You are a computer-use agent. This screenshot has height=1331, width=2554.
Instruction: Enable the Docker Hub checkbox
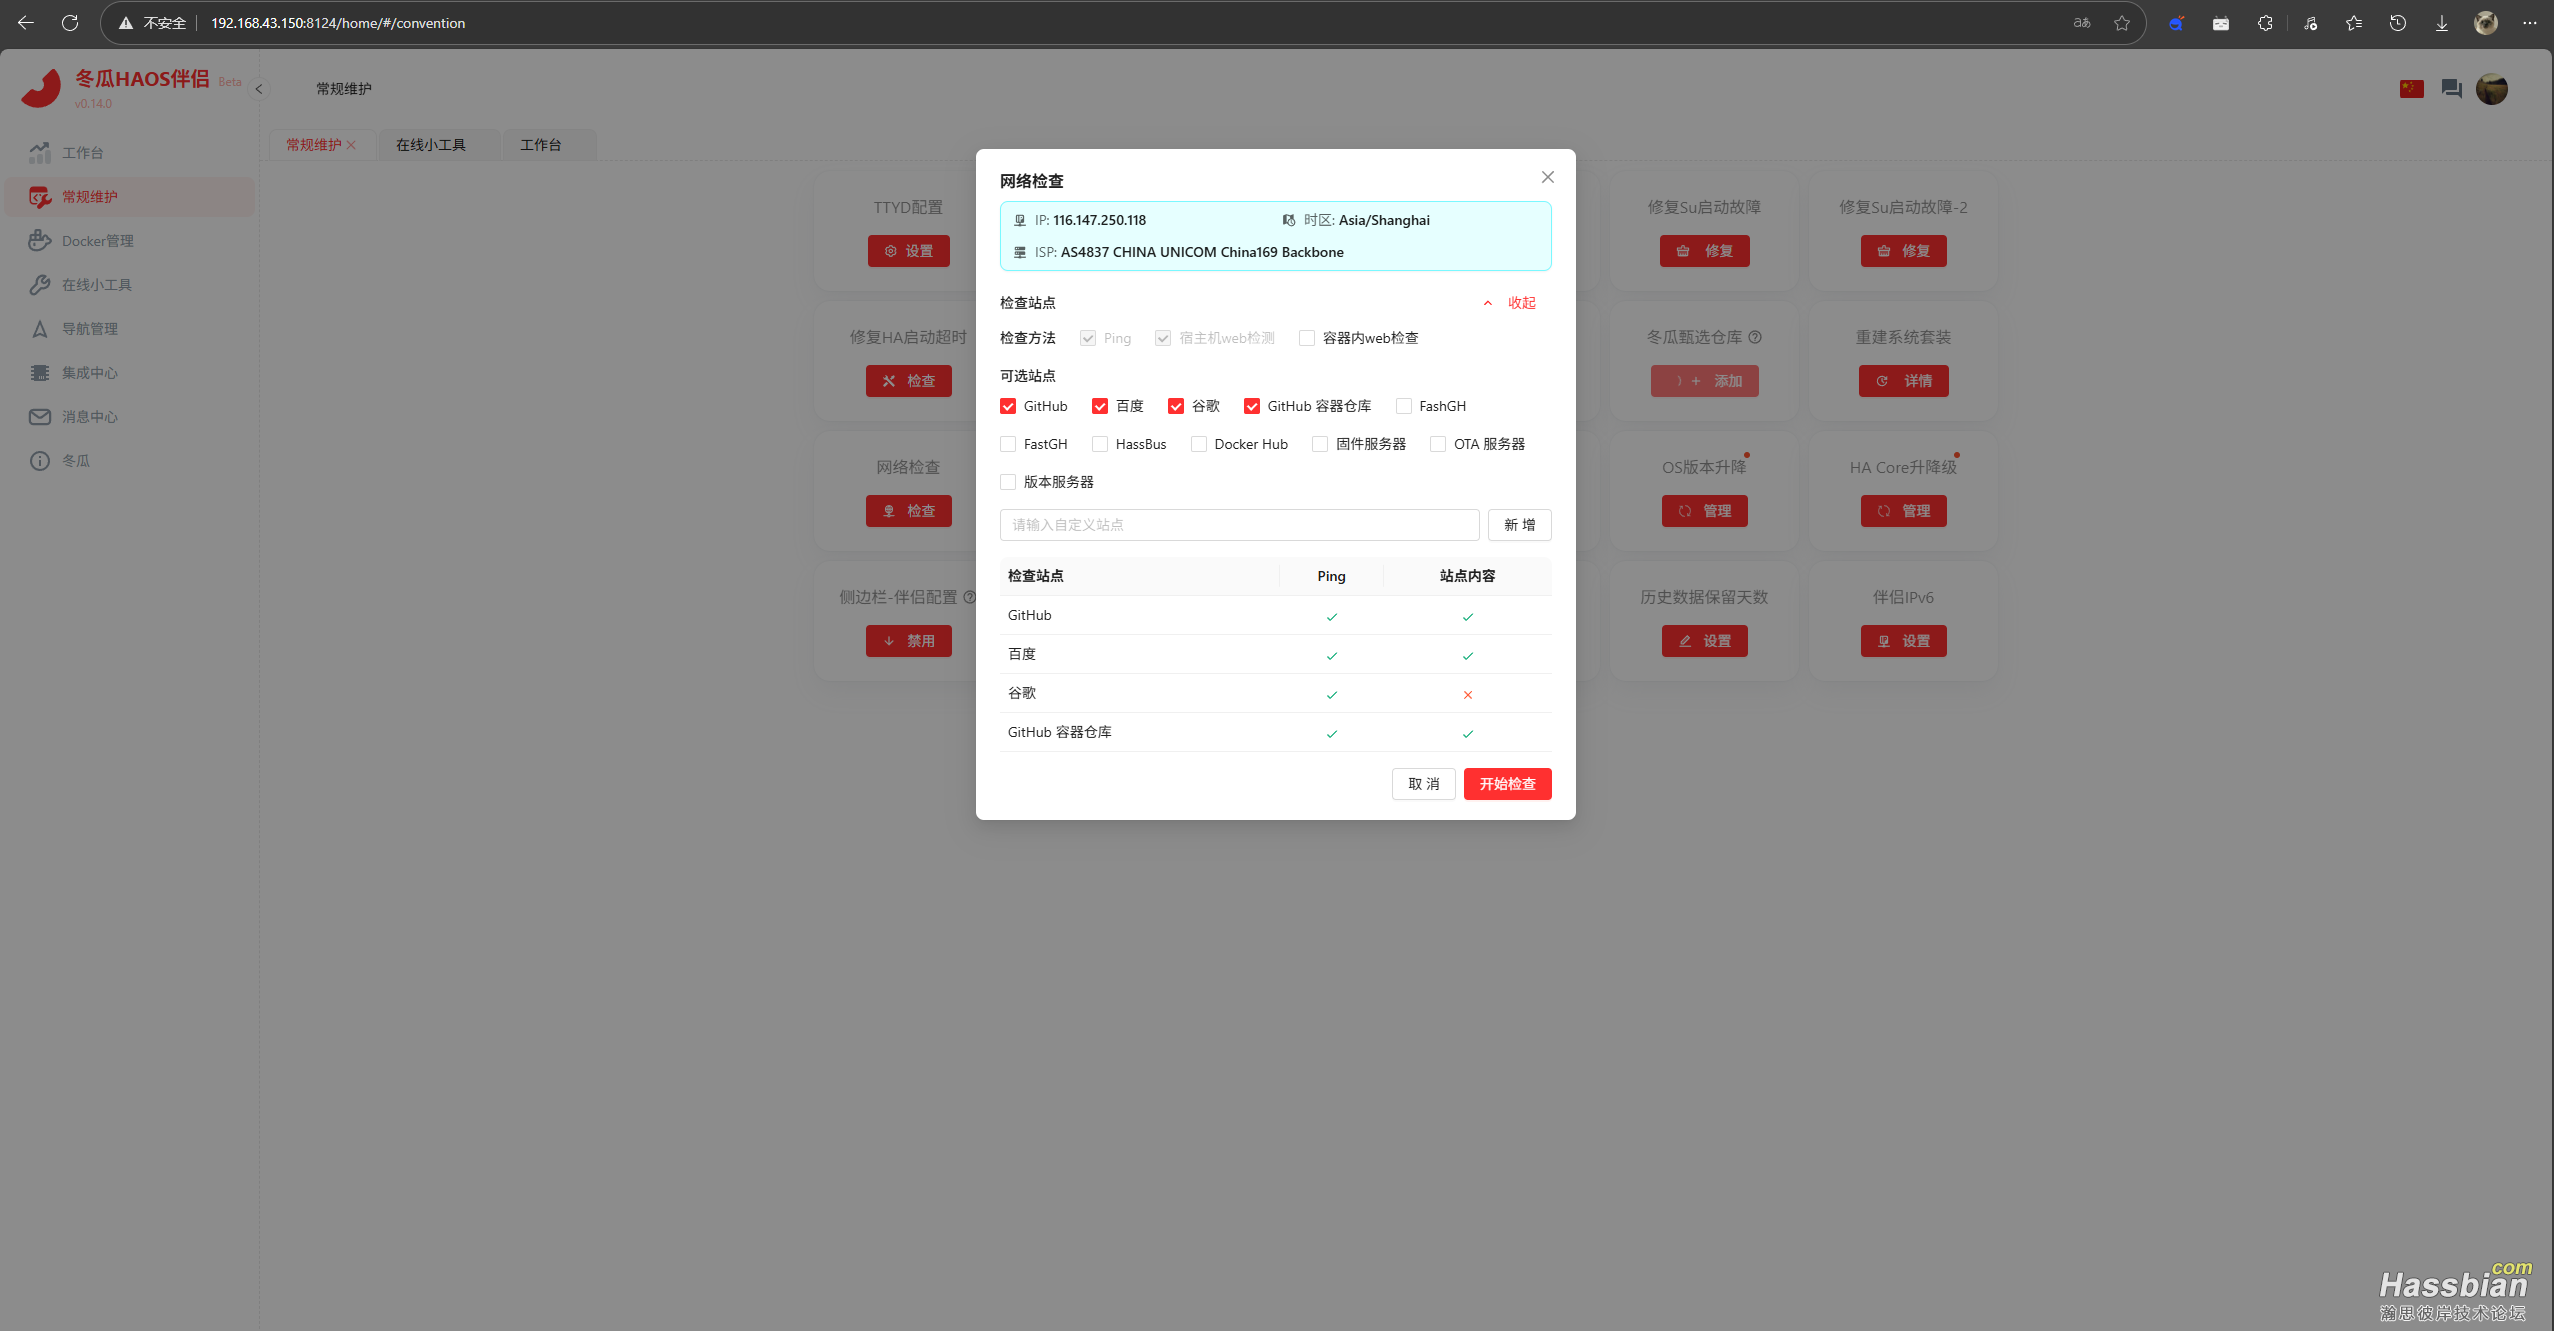tap(1198, 444)
